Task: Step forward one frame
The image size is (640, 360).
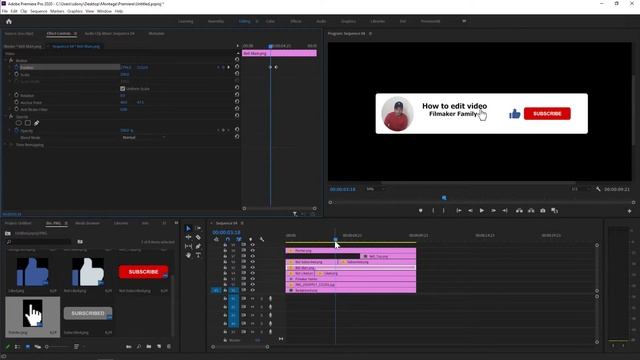Action: [x=493, y=211]
